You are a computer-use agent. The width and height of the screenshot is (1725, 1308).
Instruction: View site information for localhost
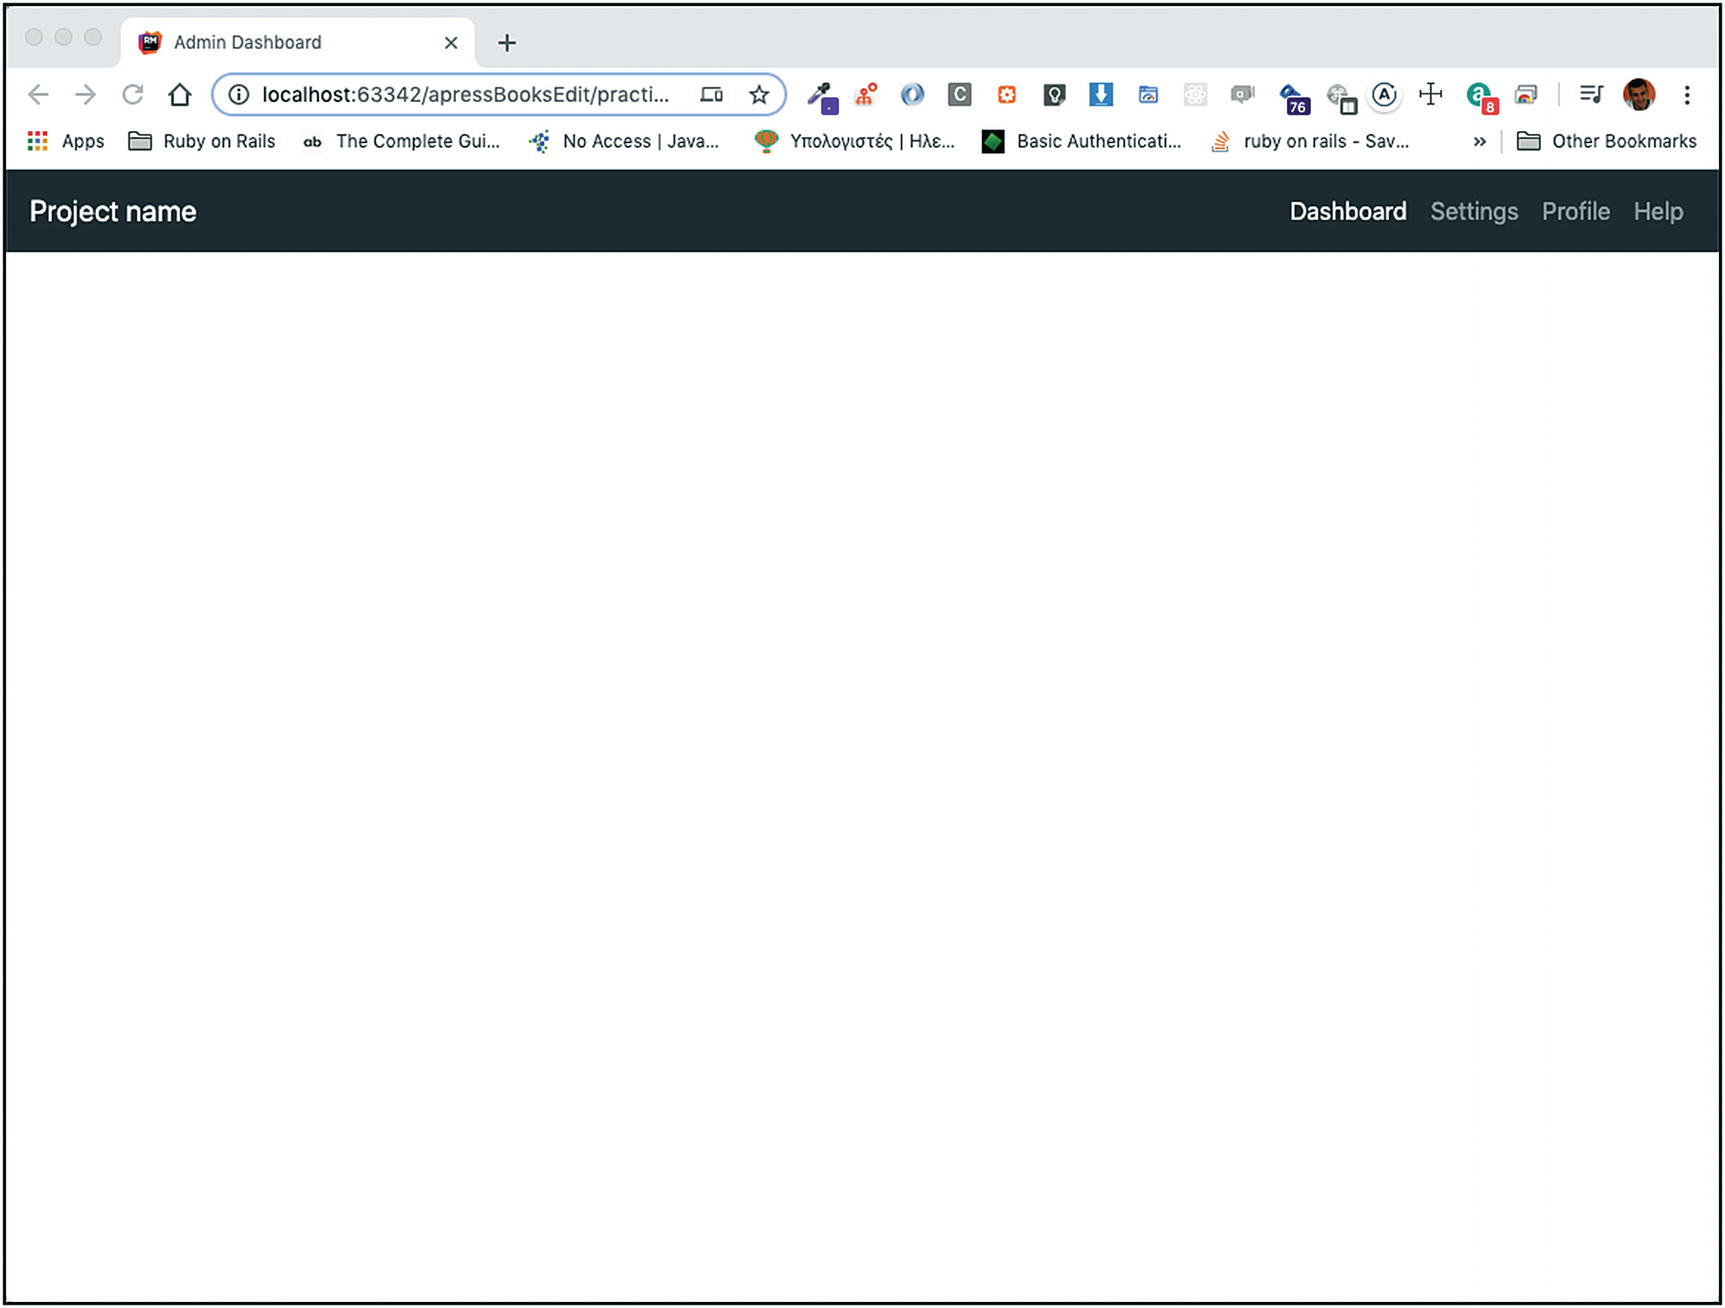pyautogui.click(x=238, y=95)
